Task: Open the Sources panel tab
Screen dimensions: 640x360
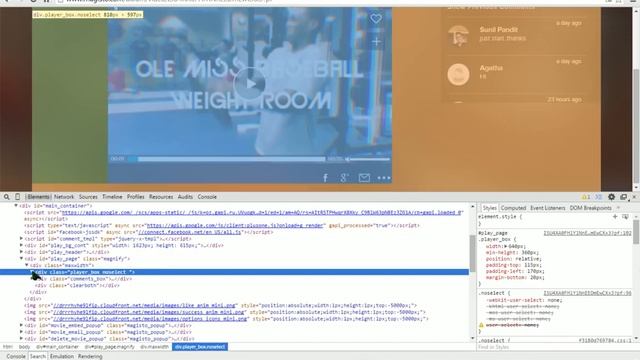Action: tap(88, 197)
